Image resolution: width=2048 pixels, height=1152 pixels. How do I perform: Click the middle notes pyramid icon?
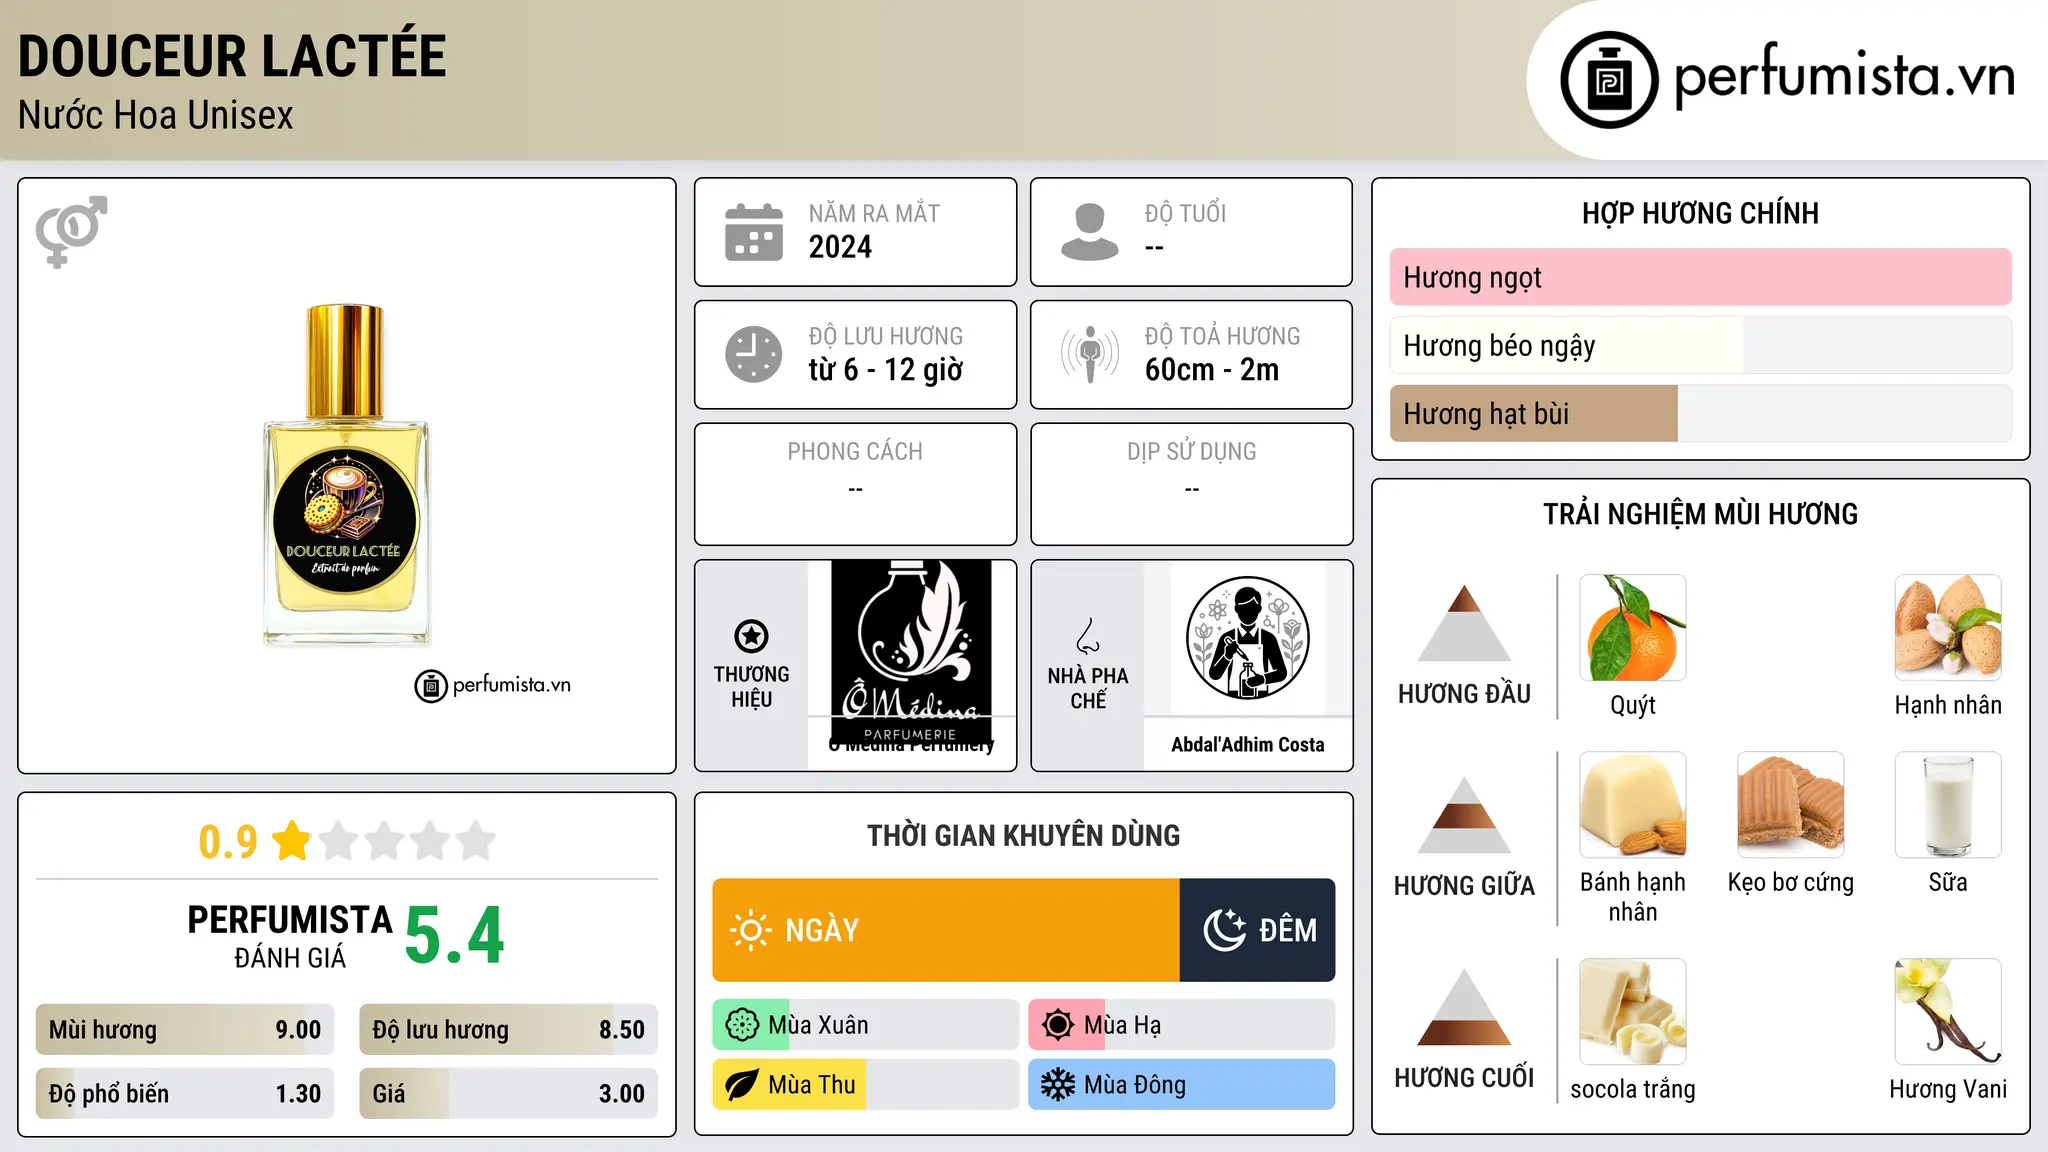pos(1464,815)
